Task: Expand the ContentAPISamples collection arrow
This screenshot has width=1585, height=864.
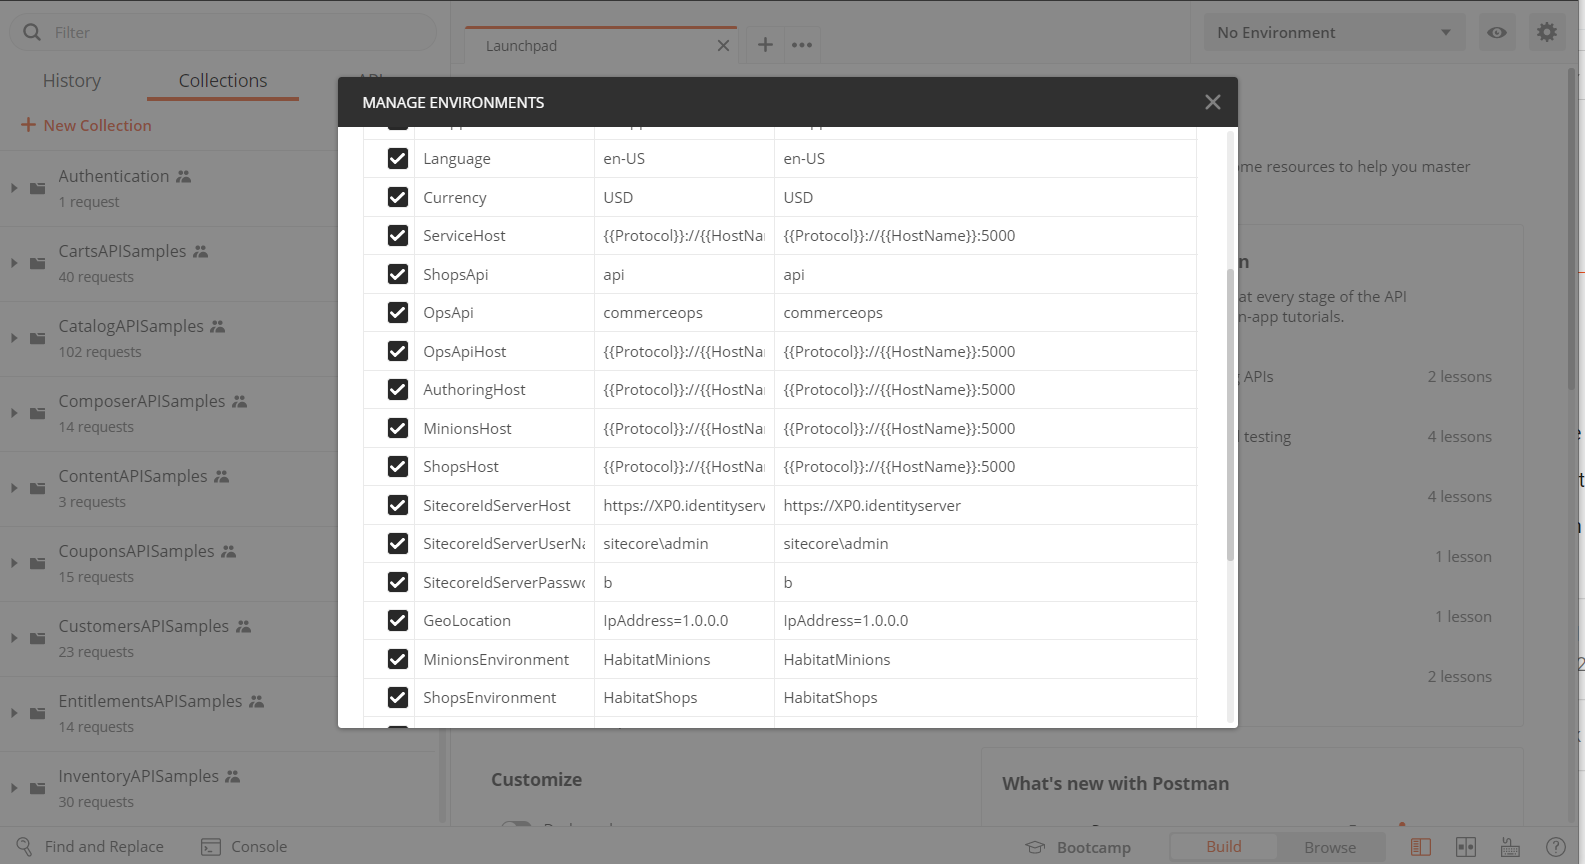Action: [14, 488]
